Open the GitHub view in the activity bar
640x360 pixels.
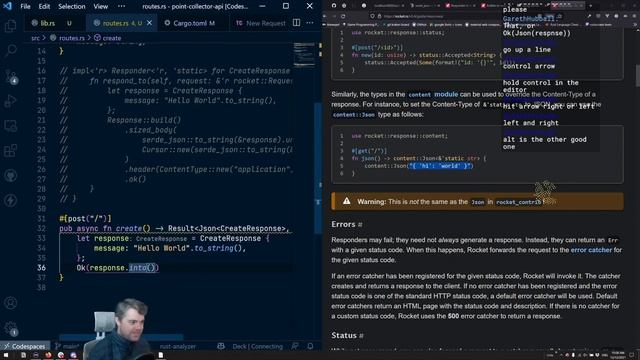11,176
